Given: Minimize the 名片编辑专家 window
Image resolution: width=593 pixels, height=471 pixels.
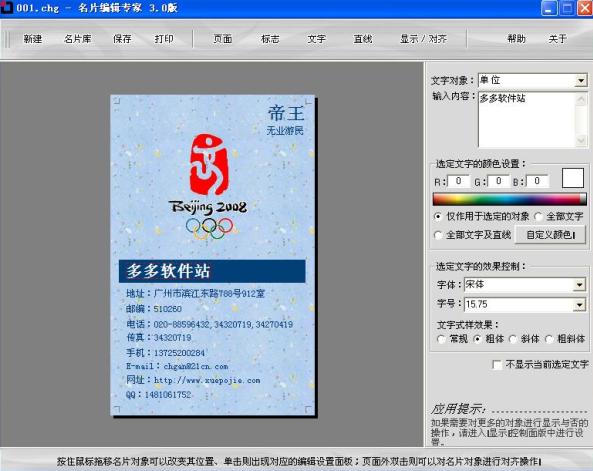Looking at the screenshot, I should (x=549, y=8).
